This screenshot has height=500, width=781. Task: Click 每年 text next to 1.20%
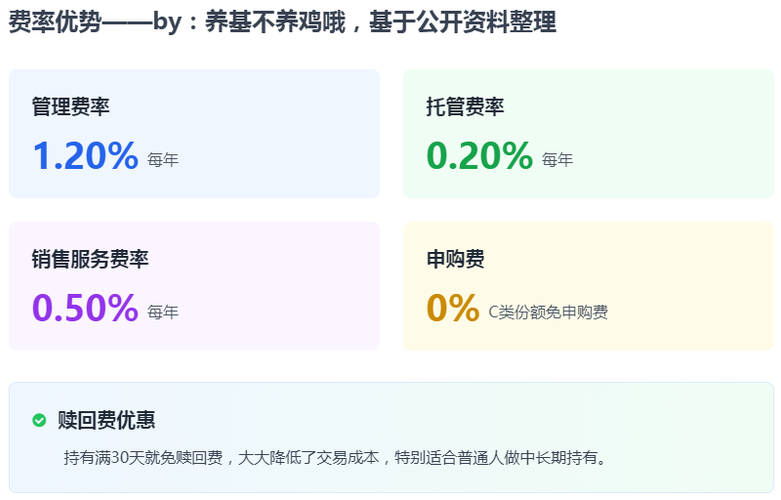(x=162, y=160)
